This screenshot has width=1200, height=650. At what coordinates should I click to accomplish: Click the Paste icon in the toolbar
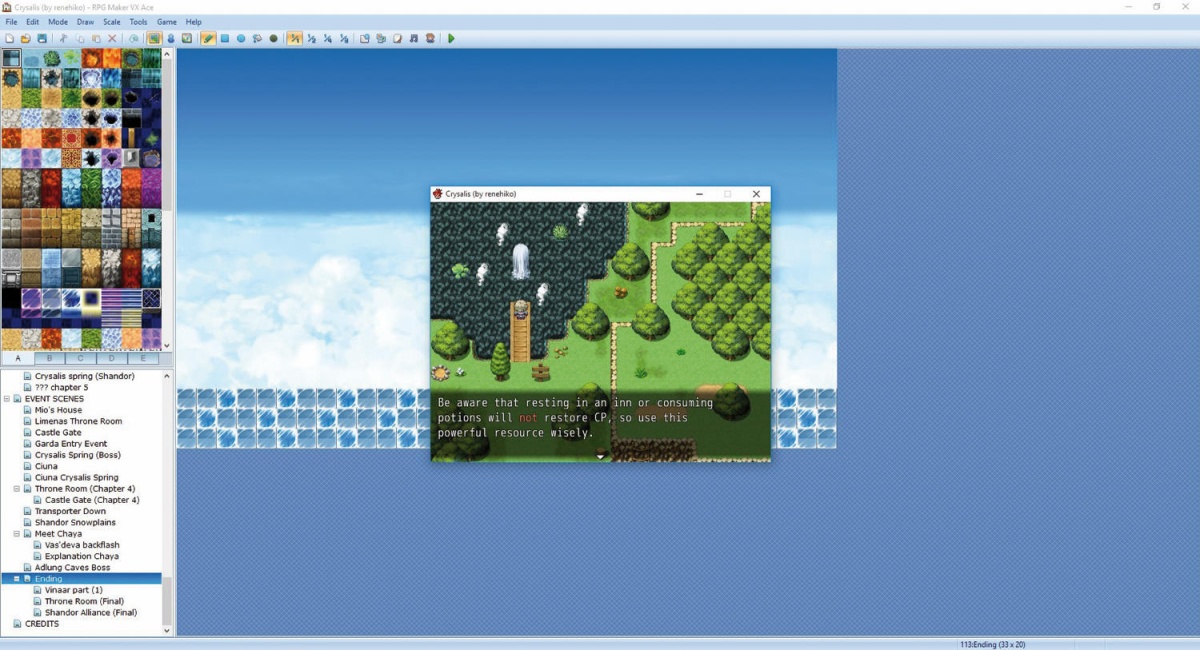[x=96, y=38]
